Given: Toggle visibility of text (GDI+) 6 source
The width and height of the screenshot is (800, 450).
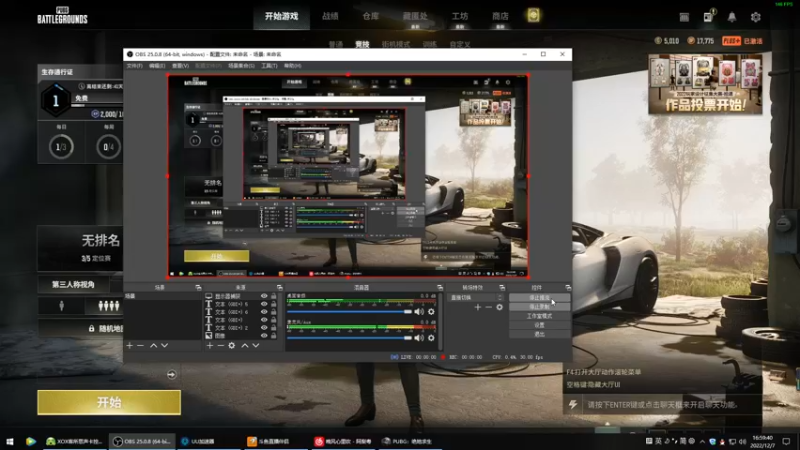Looking at the screenshot, I should [x=264, y=312].
